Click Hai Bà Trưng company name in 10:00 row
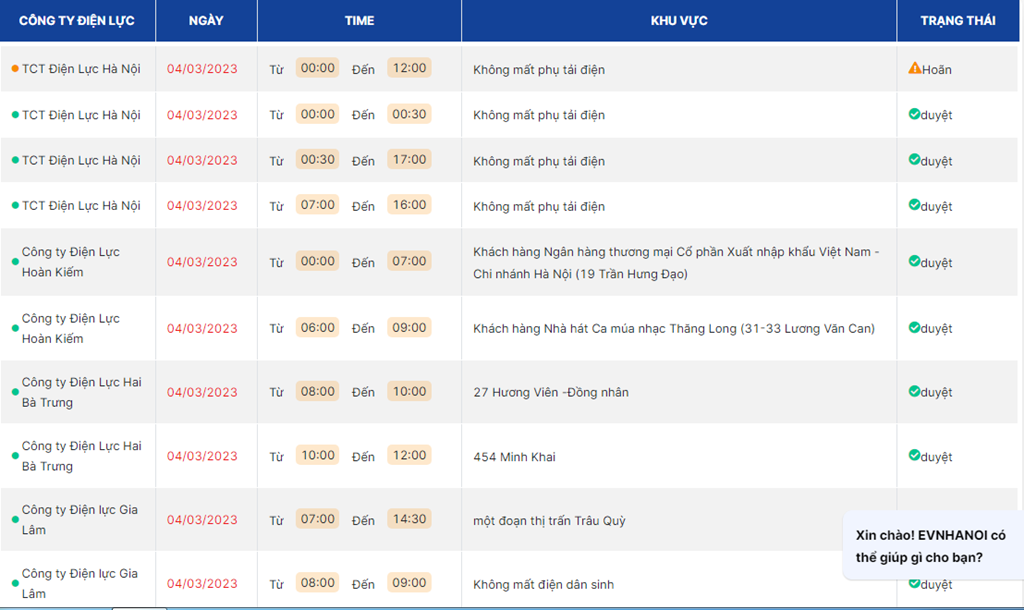The height and width of the screenshot is (610, 1024). pyautogui.click(x=82, y=456)
